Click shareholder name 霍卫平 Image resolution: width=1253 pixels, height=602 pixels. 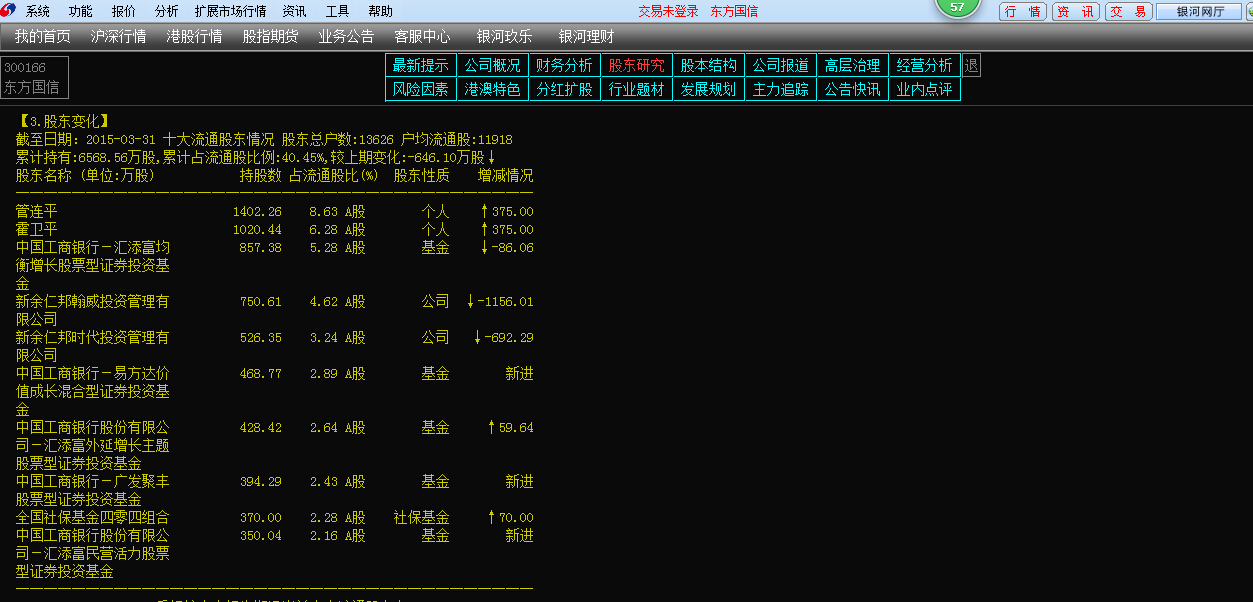click(x=37, y=230)
